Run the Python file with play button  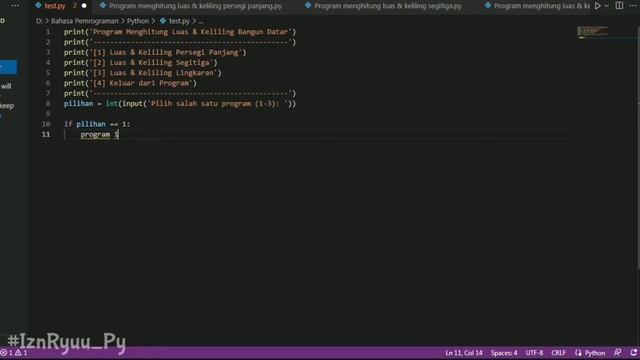[598, 6]
